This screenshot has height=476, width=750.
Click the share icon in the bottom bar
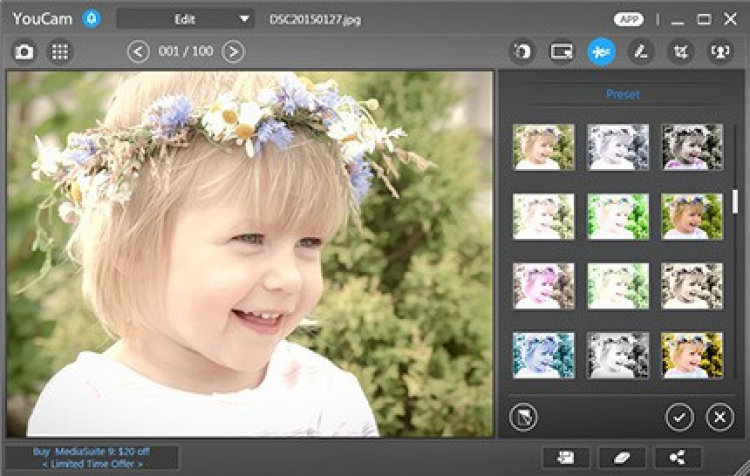[677, 458]
